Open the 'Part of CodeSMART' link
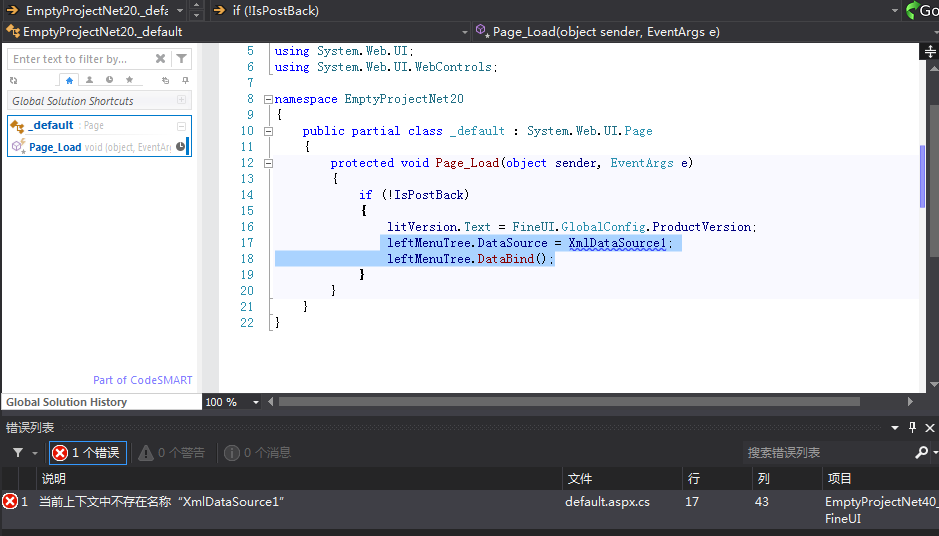The height and width of the screenshot is (536, 939). (143, 380)
